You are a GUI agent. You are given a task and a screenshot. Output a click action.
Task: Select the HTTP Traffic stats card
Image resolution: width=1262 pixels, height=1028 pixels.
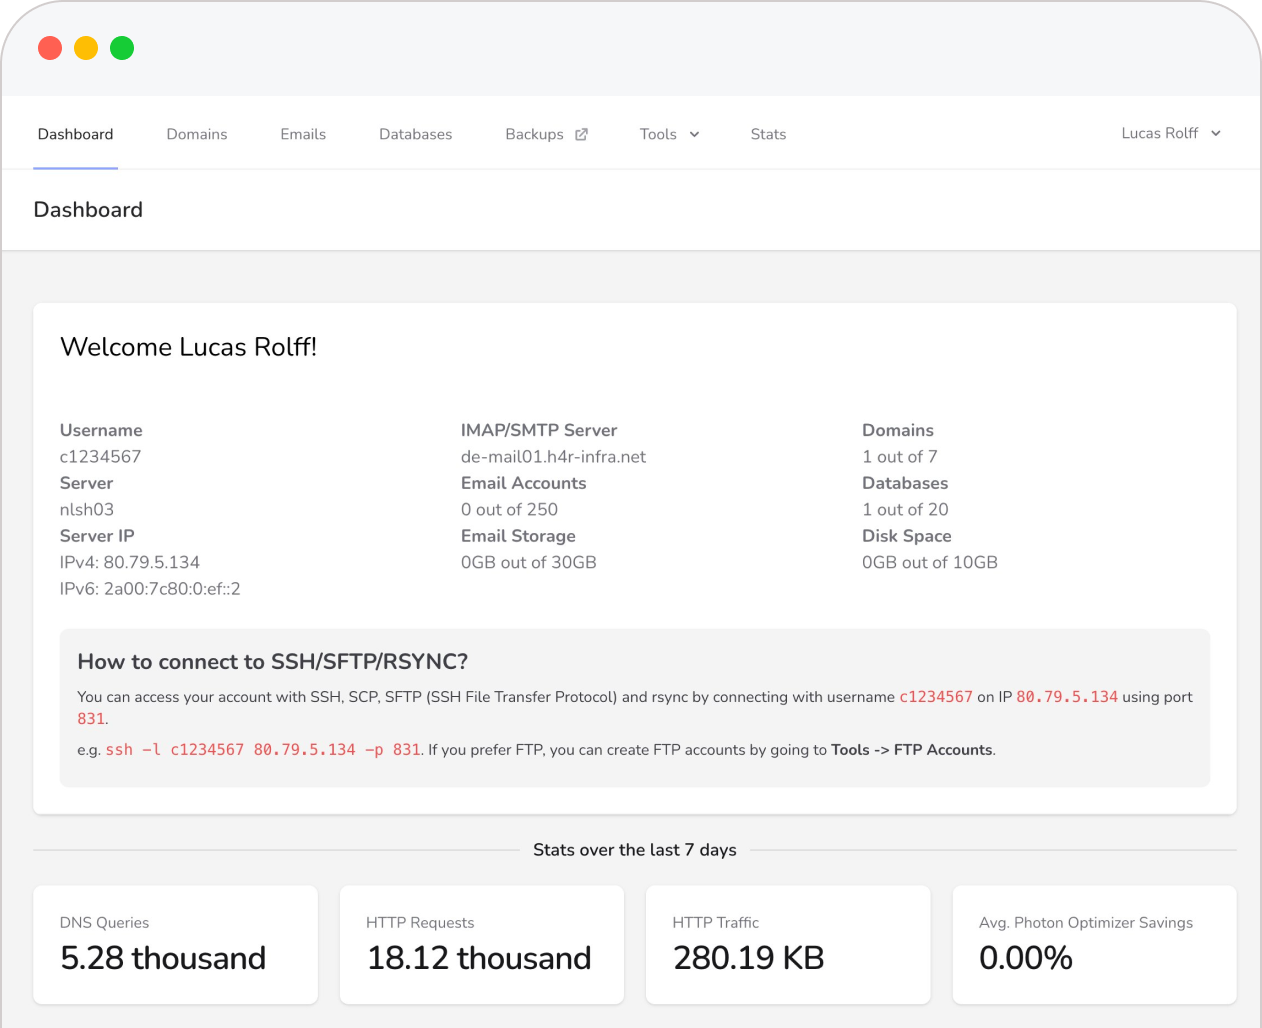point(788,944)
